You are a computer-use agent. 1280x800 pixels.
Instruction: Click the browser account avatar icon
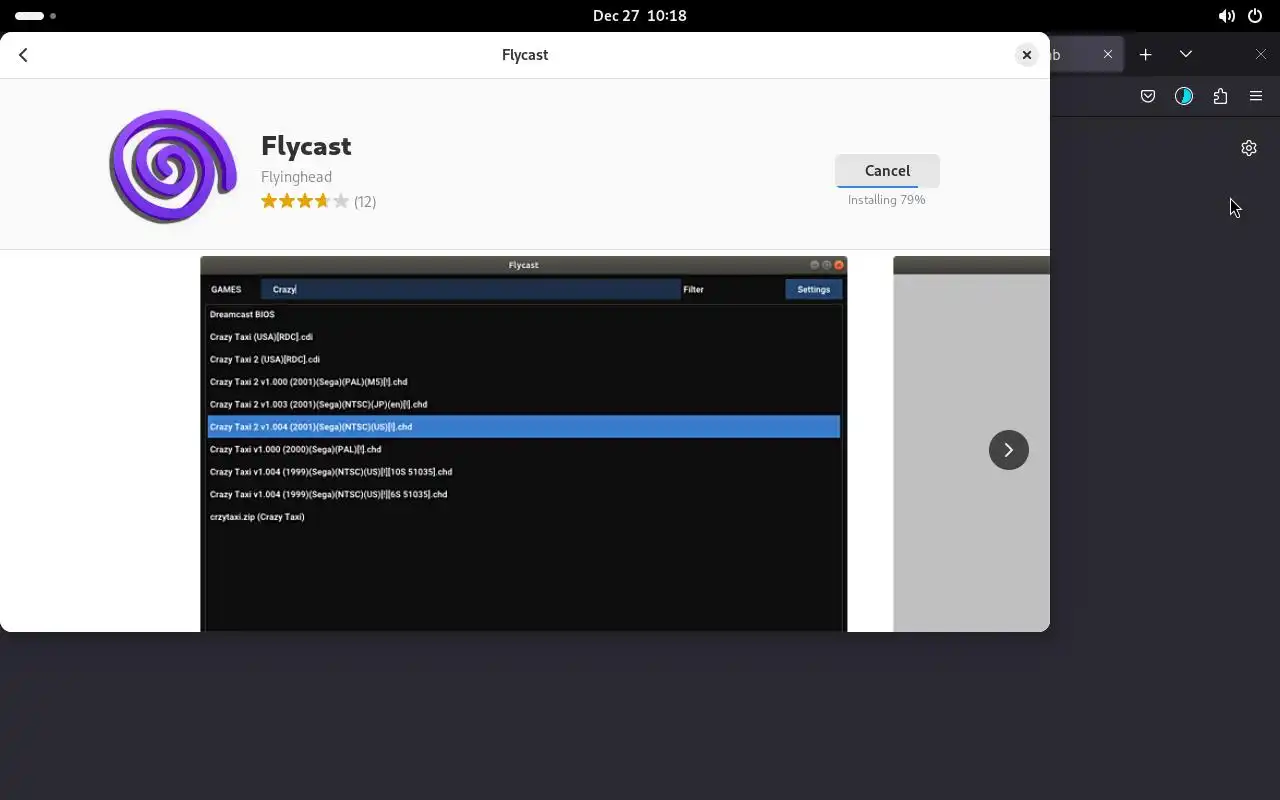coord(1184,96)
